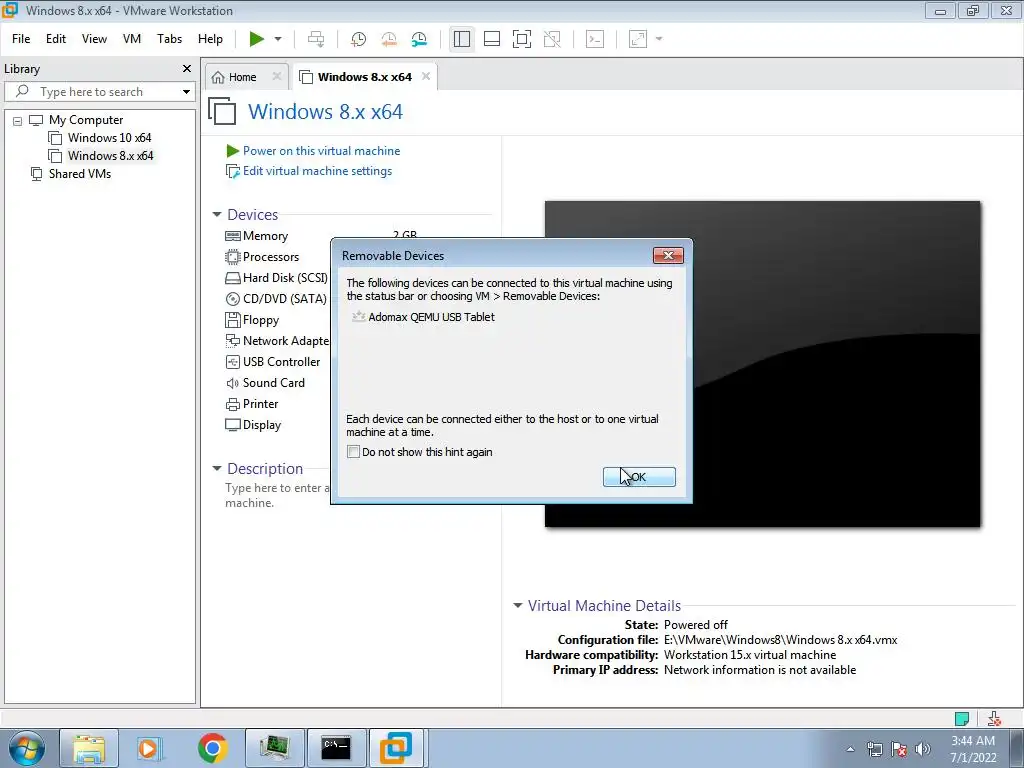Close the Library panel

187,69
